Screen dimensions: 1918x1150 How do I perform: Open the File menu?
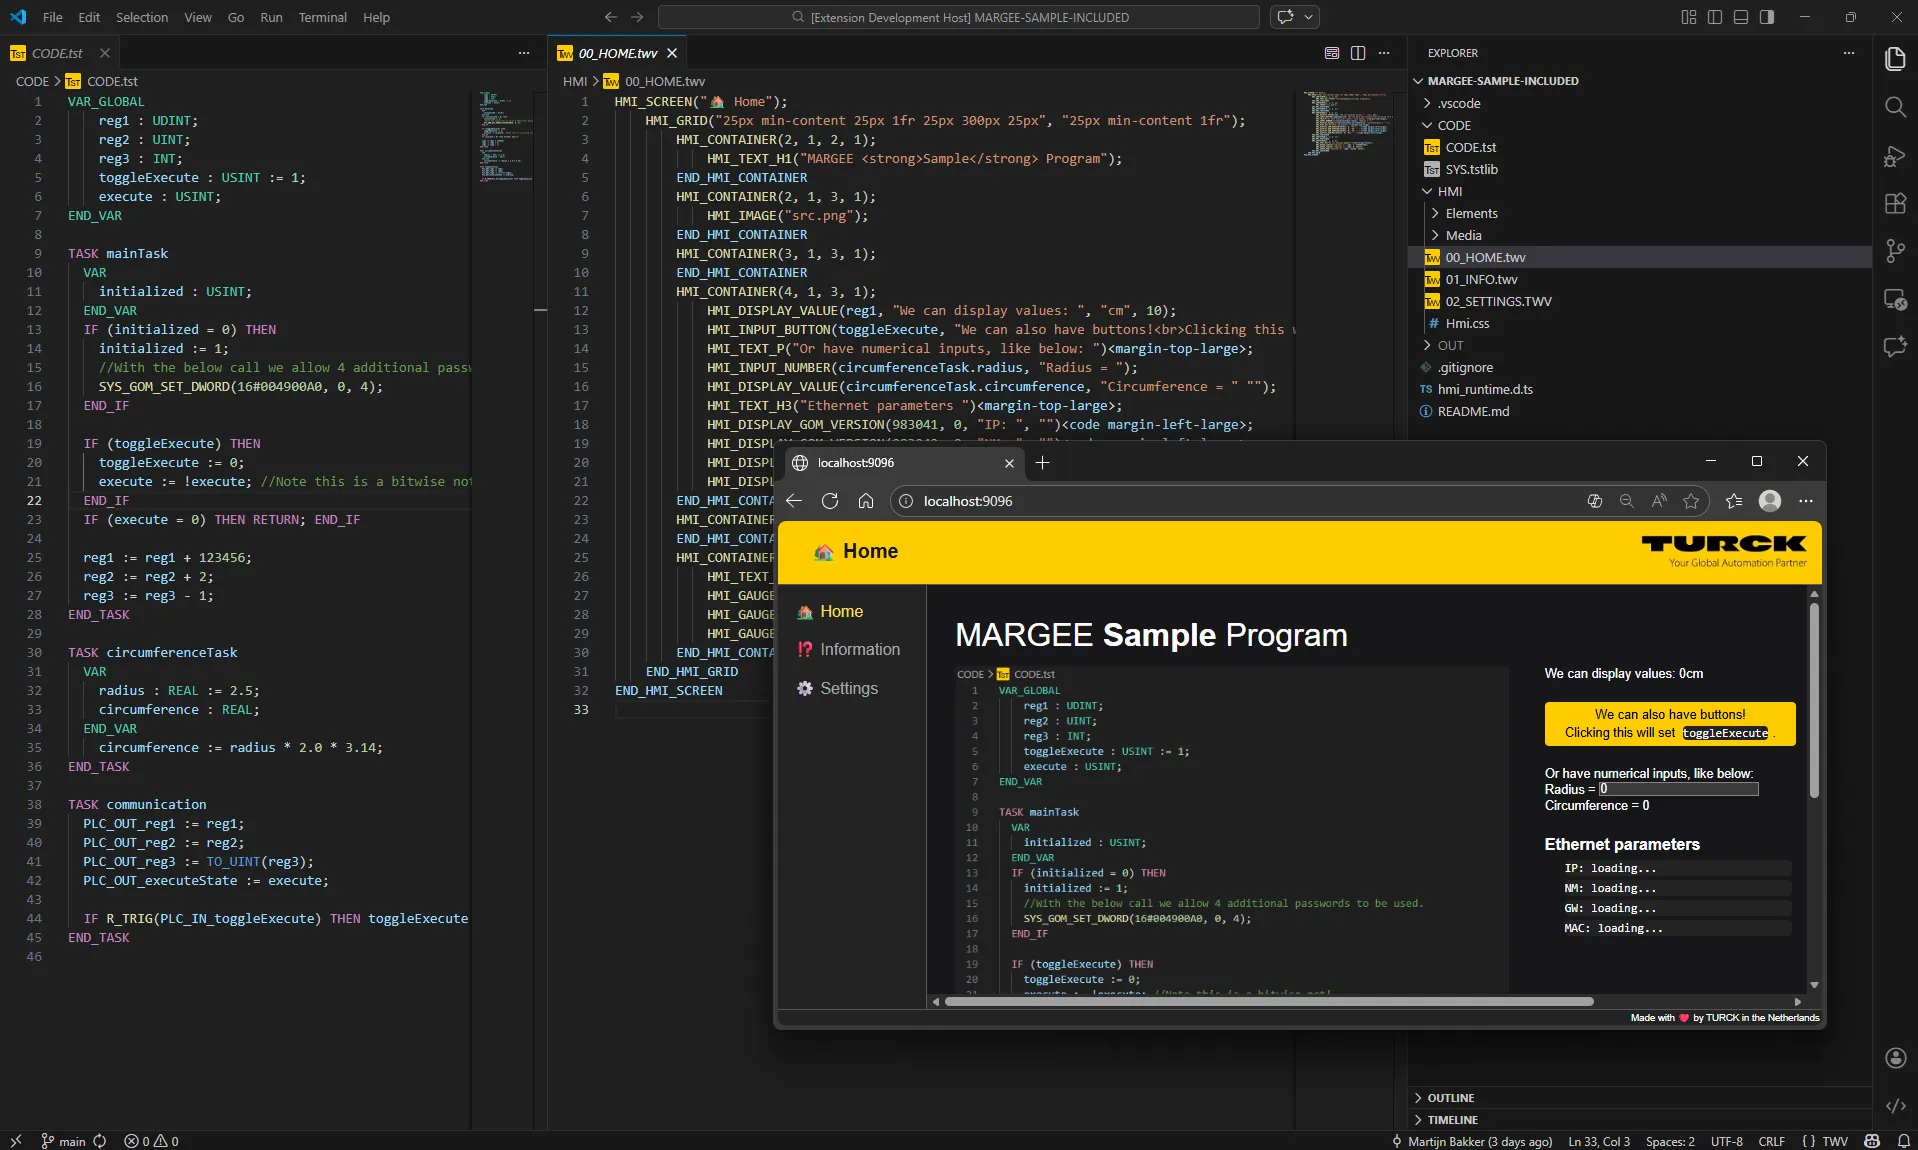pos(53,17)
